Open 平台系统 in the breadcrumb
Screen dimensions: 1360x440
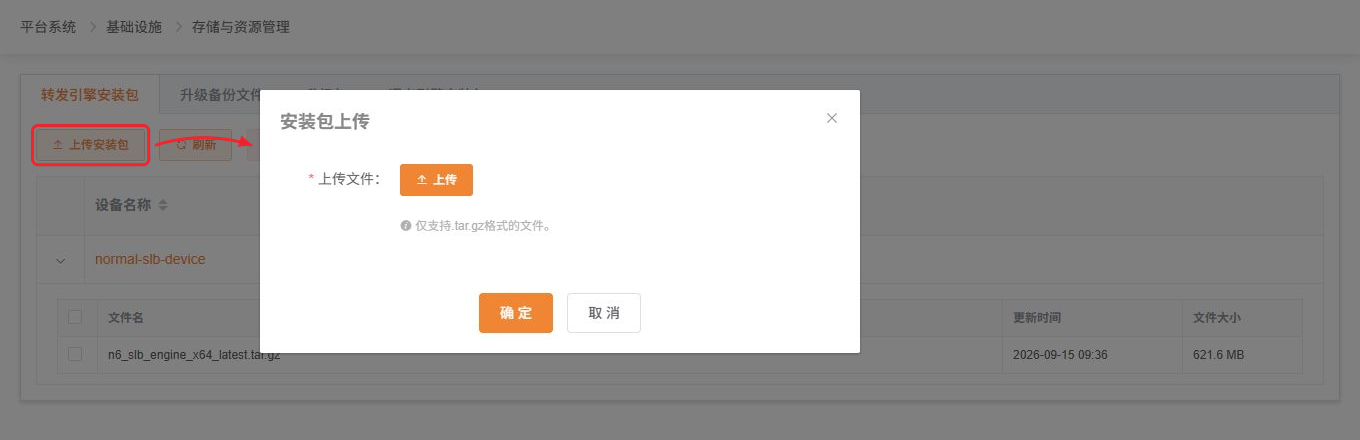tap(48, 27)
